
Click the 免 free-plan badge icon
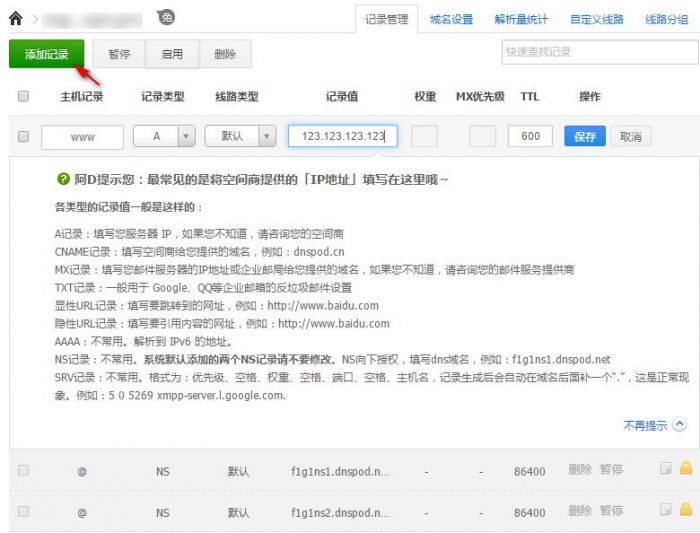click(x=167, y=17)
